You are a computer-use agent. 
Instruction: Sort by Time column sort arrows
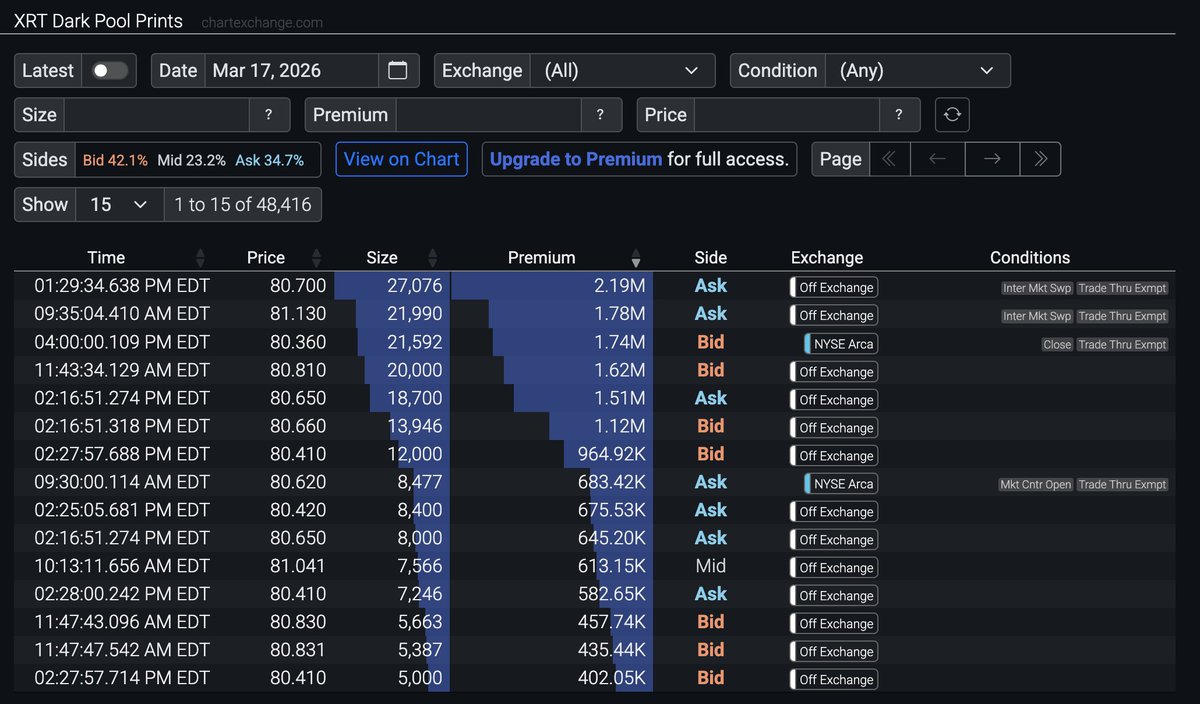(x=200, y=258)
